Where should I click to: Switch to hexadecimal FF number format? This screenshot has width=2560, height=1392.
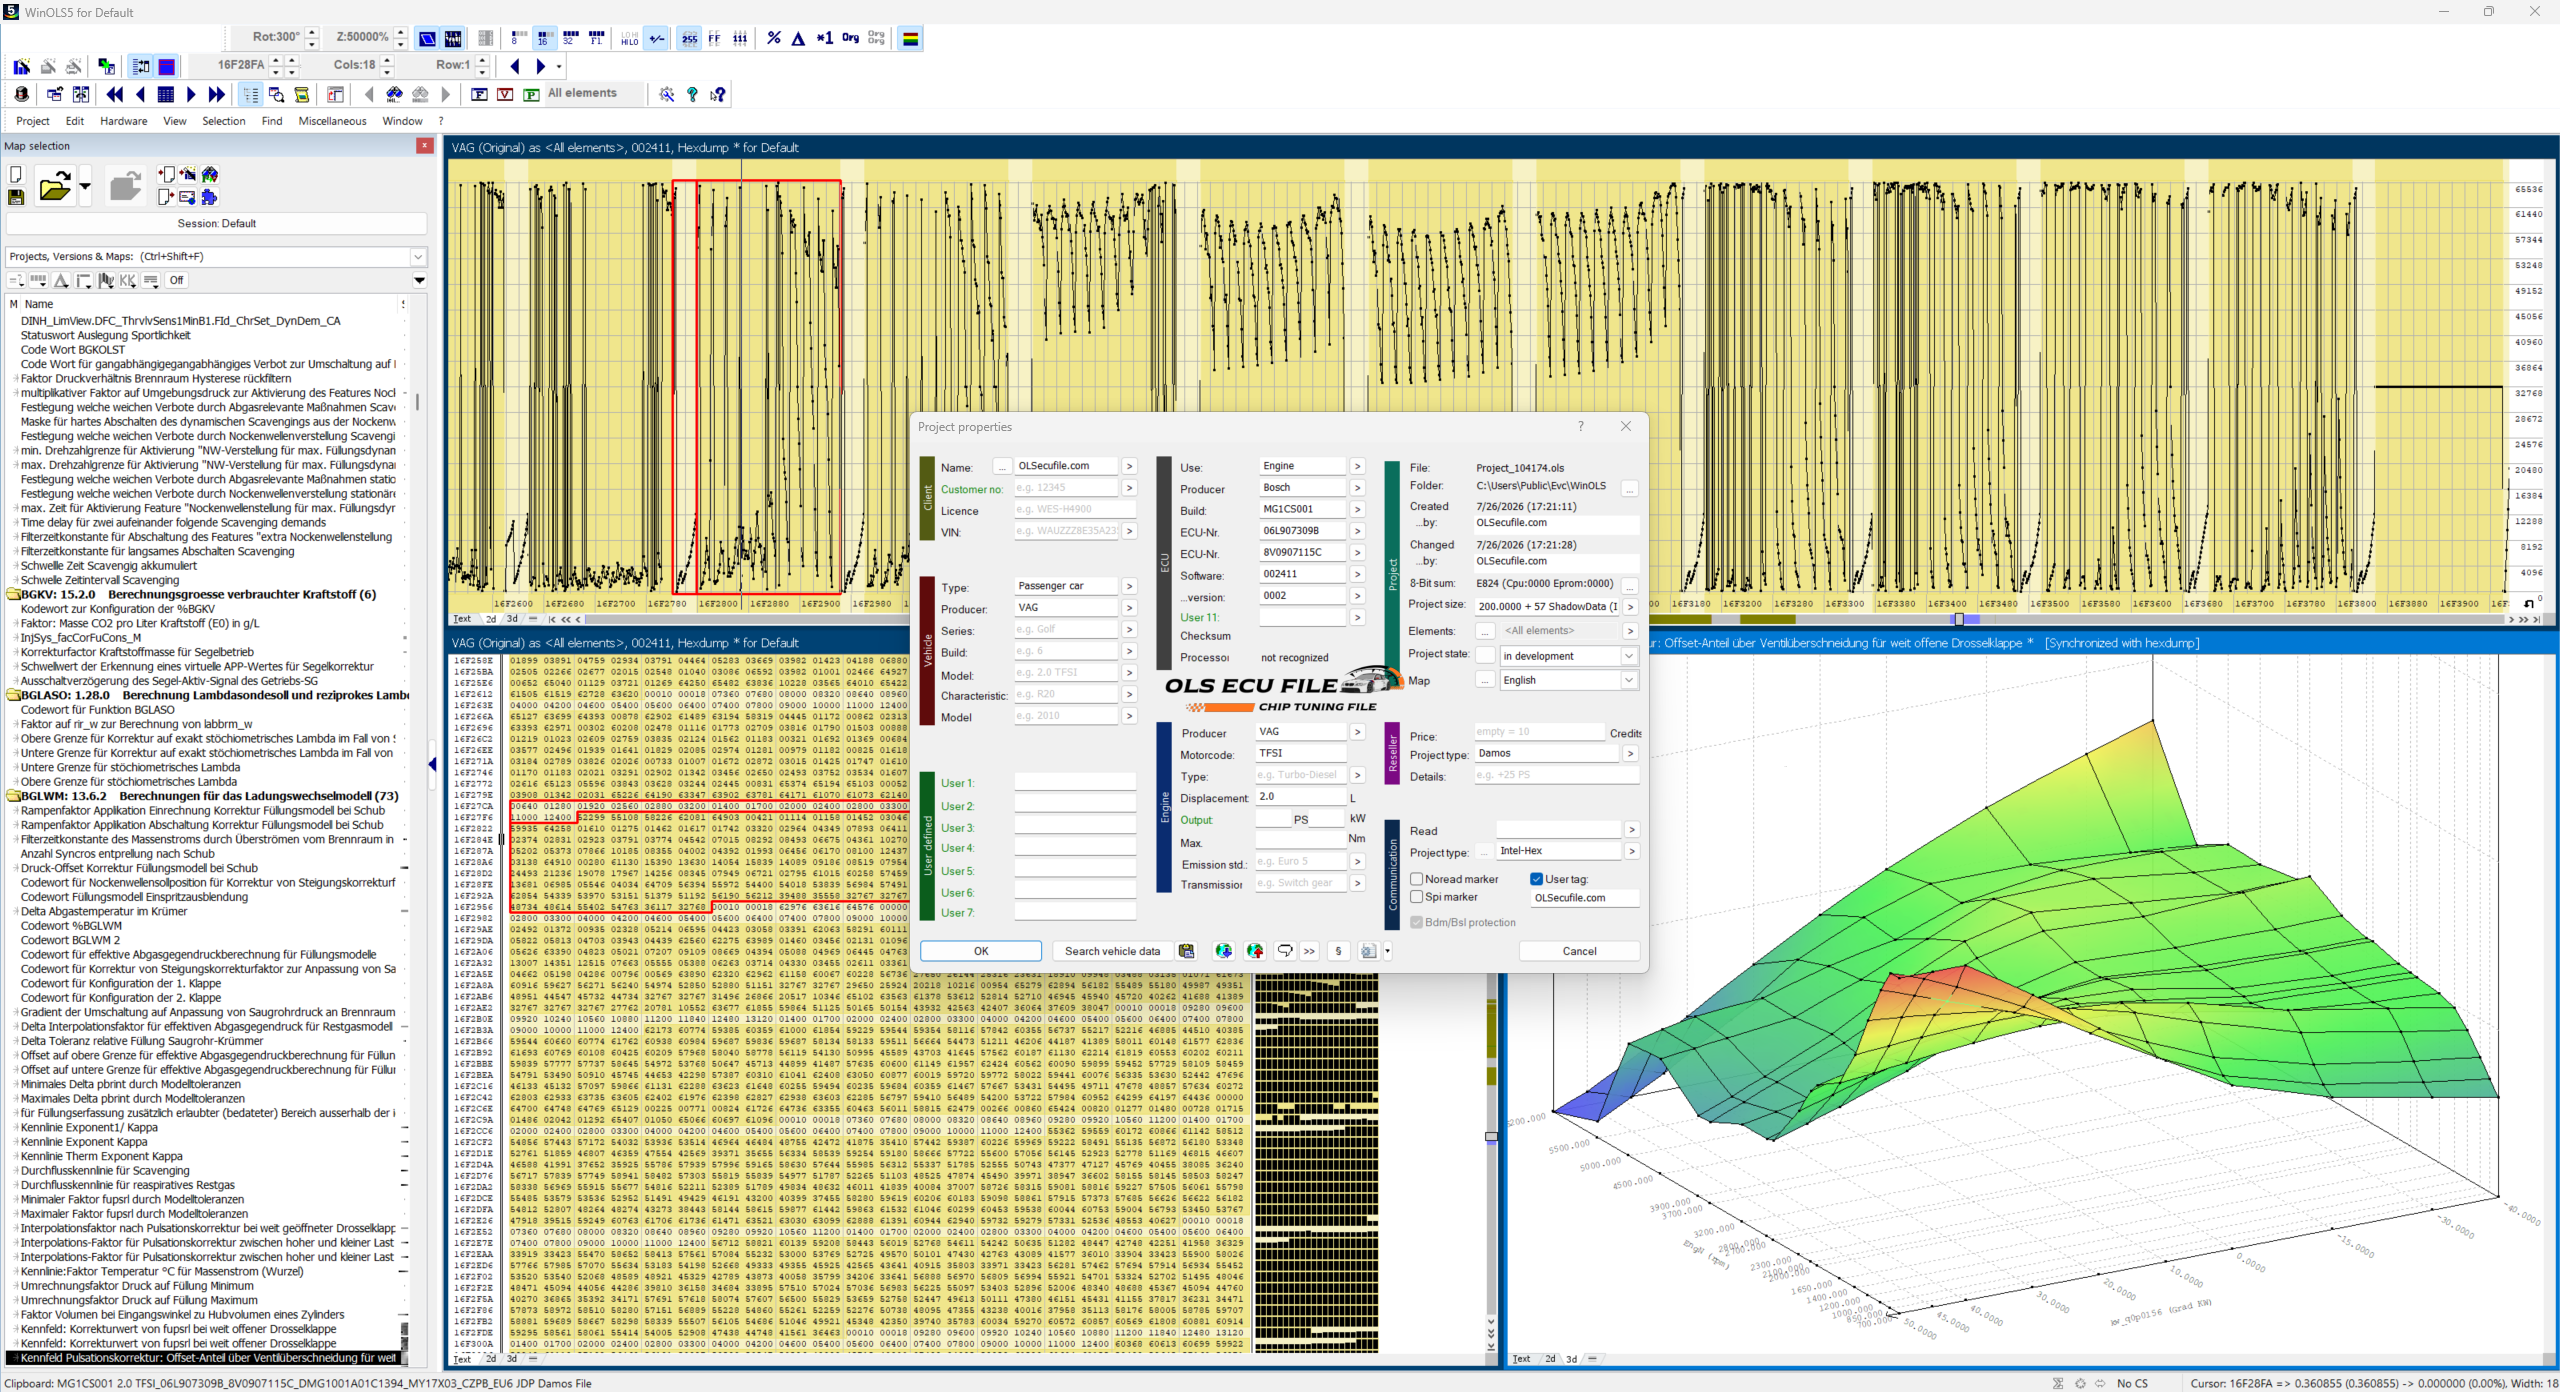click(714, 38)
